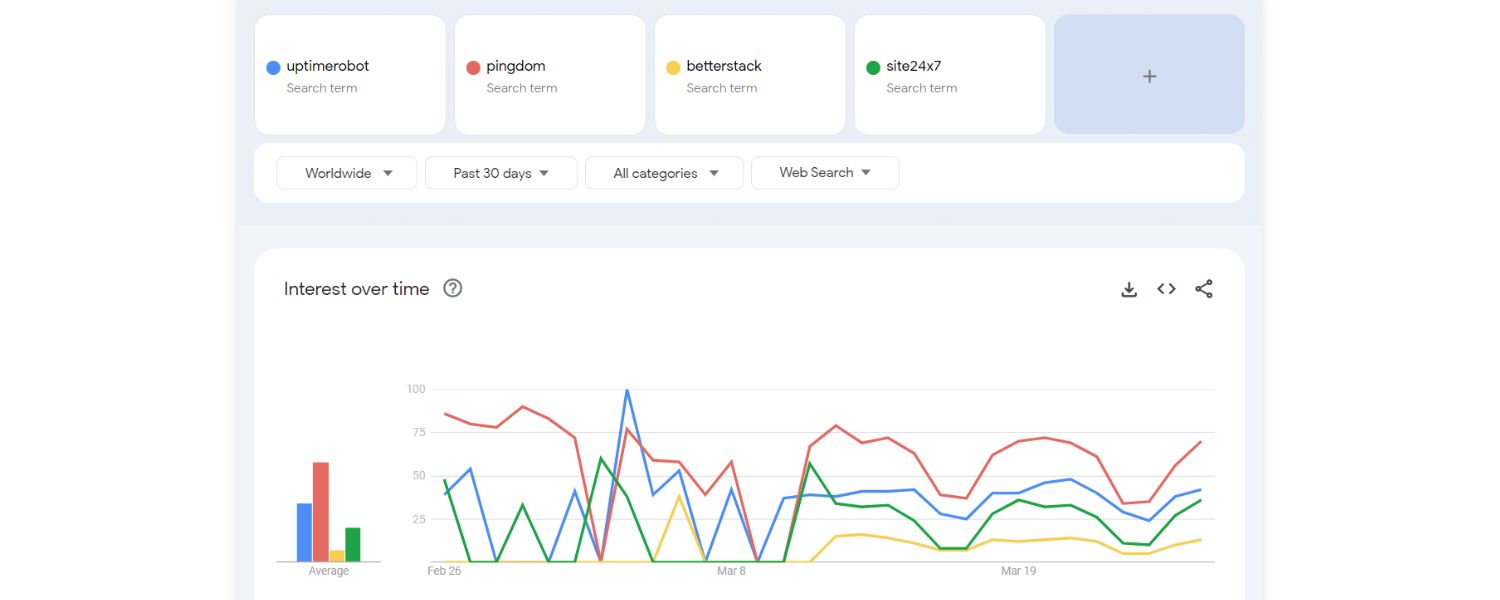Download the Interest over time data
Viewport: 1500px width, 600px height.
pos(1128,288)
